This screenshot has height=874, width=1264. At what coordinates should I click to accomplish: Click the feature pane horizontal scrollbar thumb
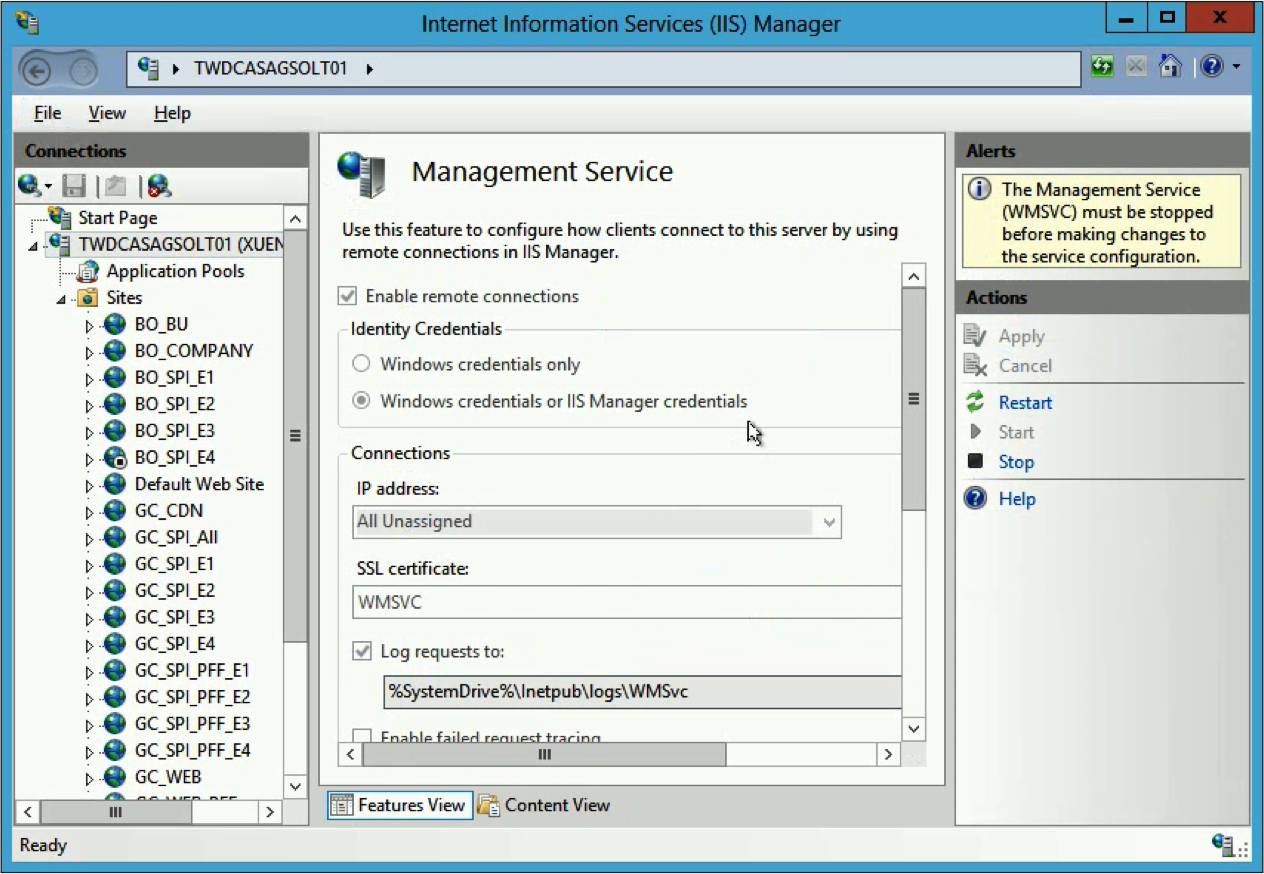[x=544, y=754]
